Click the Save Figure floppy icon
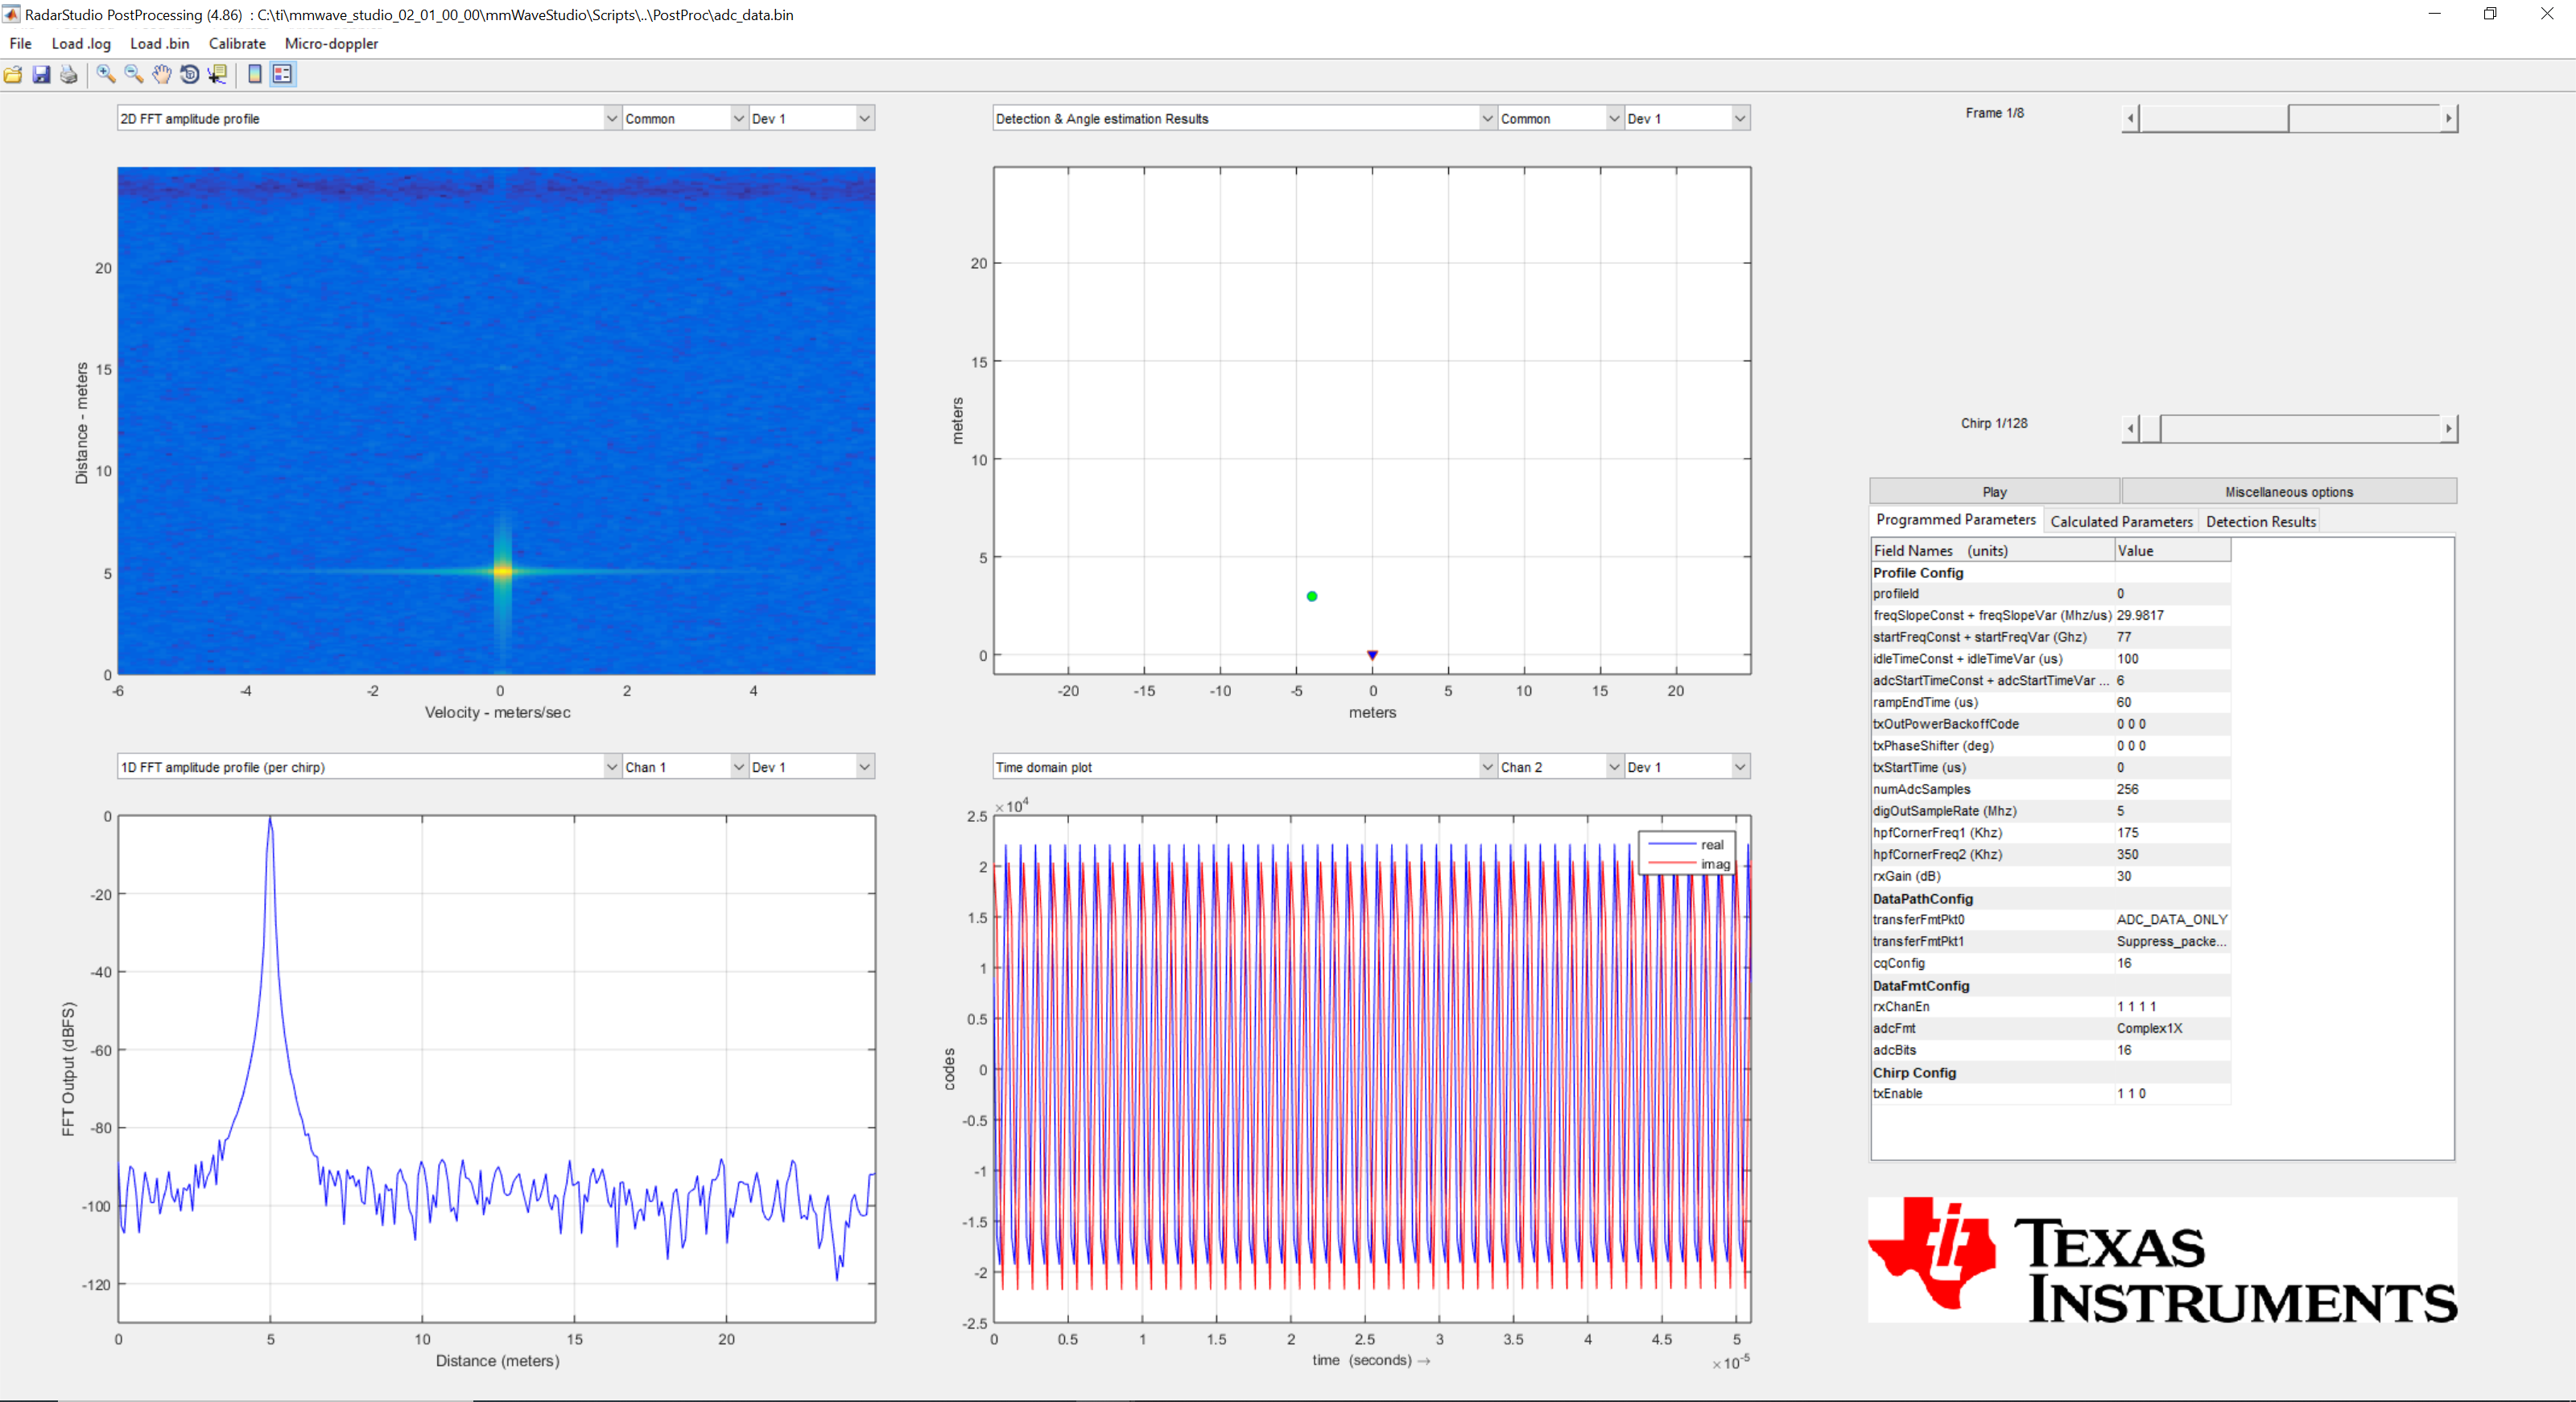 (x=41, y=75)
